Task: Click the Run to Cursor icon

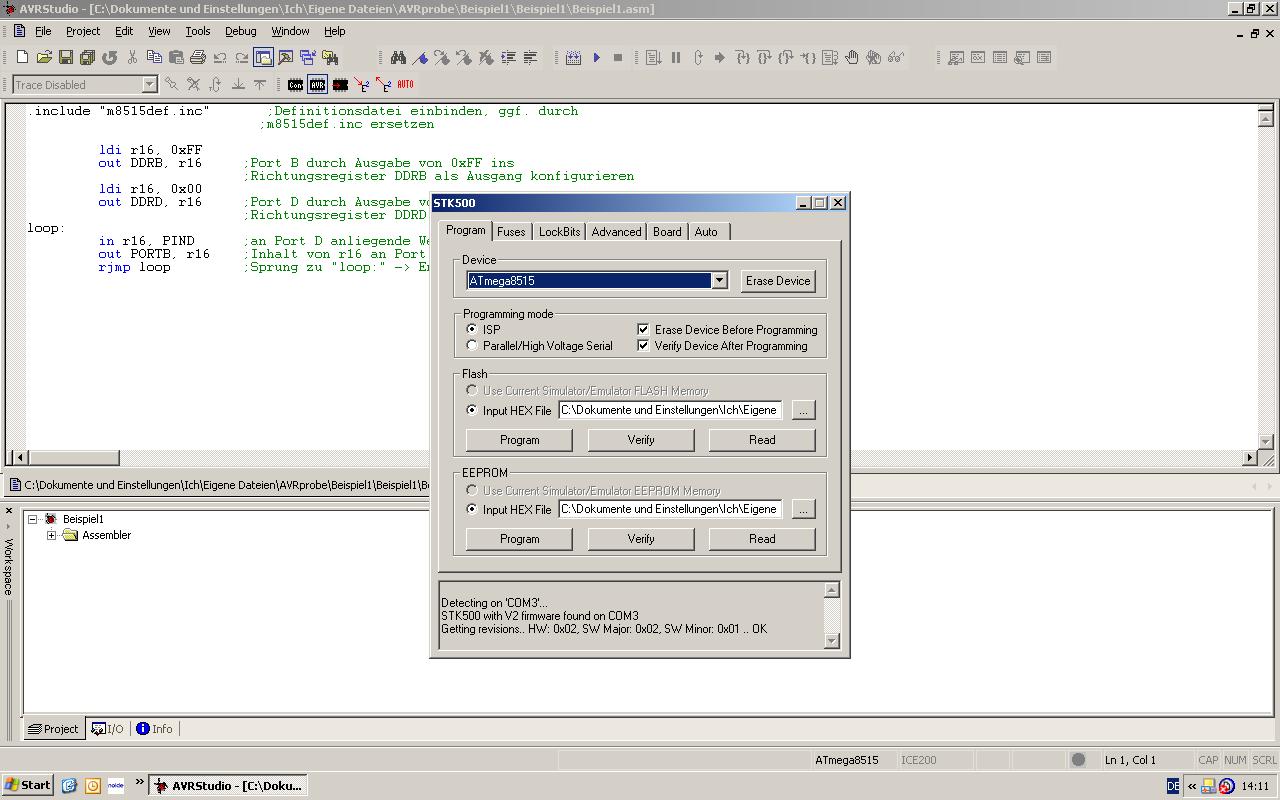Action: click(808, 57)
